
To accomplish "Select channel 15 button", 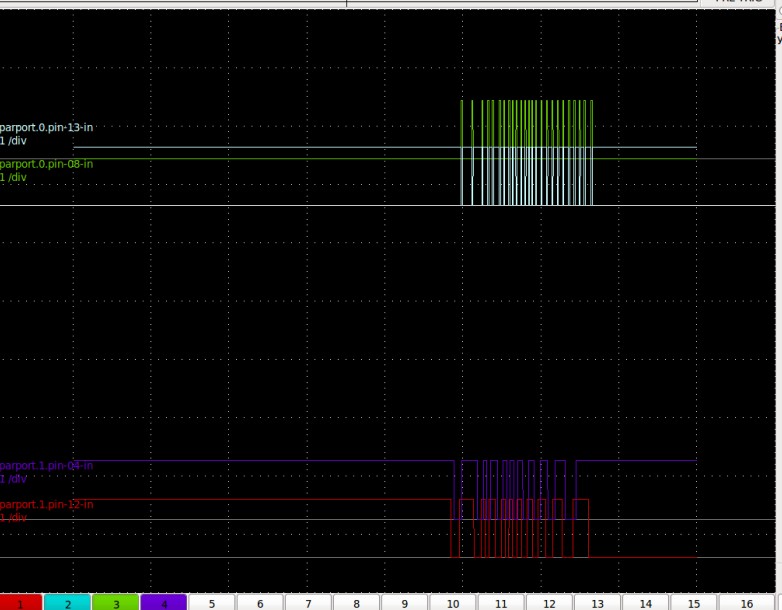I will coord(694,603).
